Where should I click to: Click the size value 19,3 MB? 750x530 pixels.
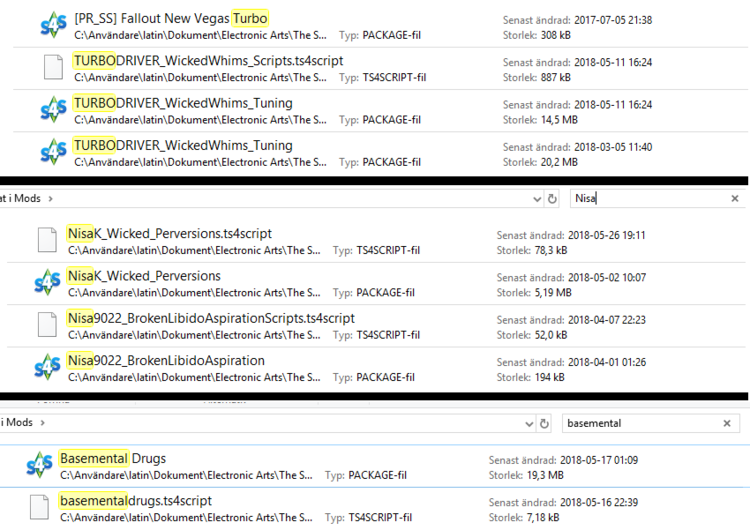coord(545,475)
